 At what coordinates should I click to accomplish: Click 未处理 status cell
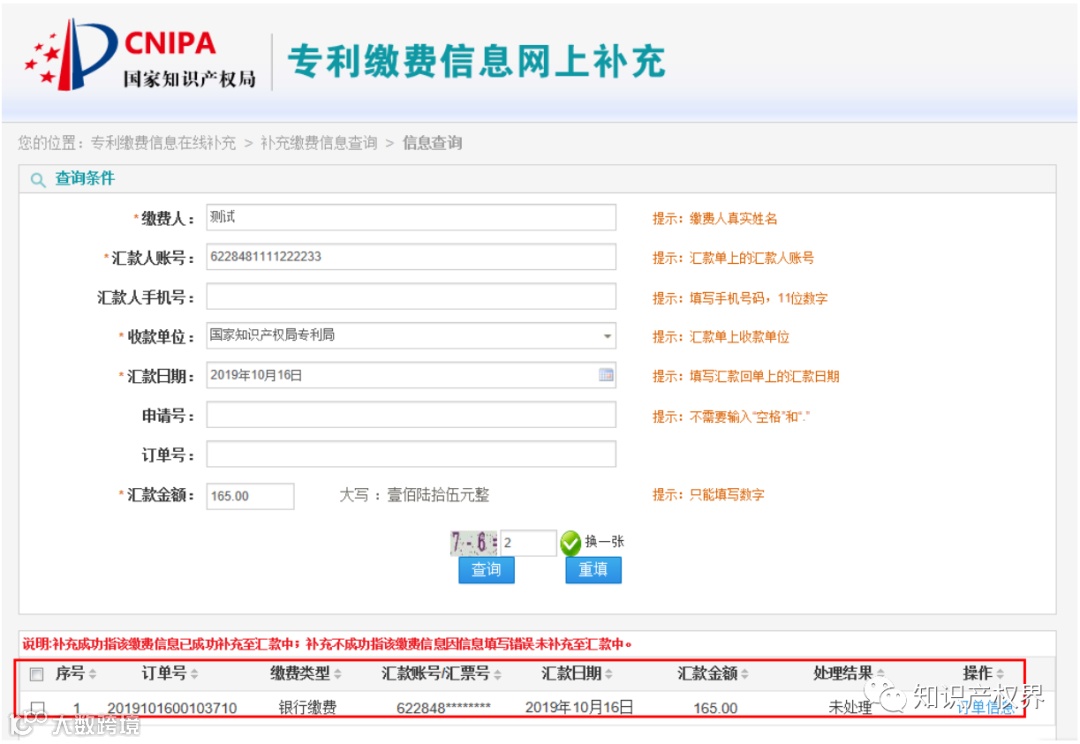[x=850, y=707]
